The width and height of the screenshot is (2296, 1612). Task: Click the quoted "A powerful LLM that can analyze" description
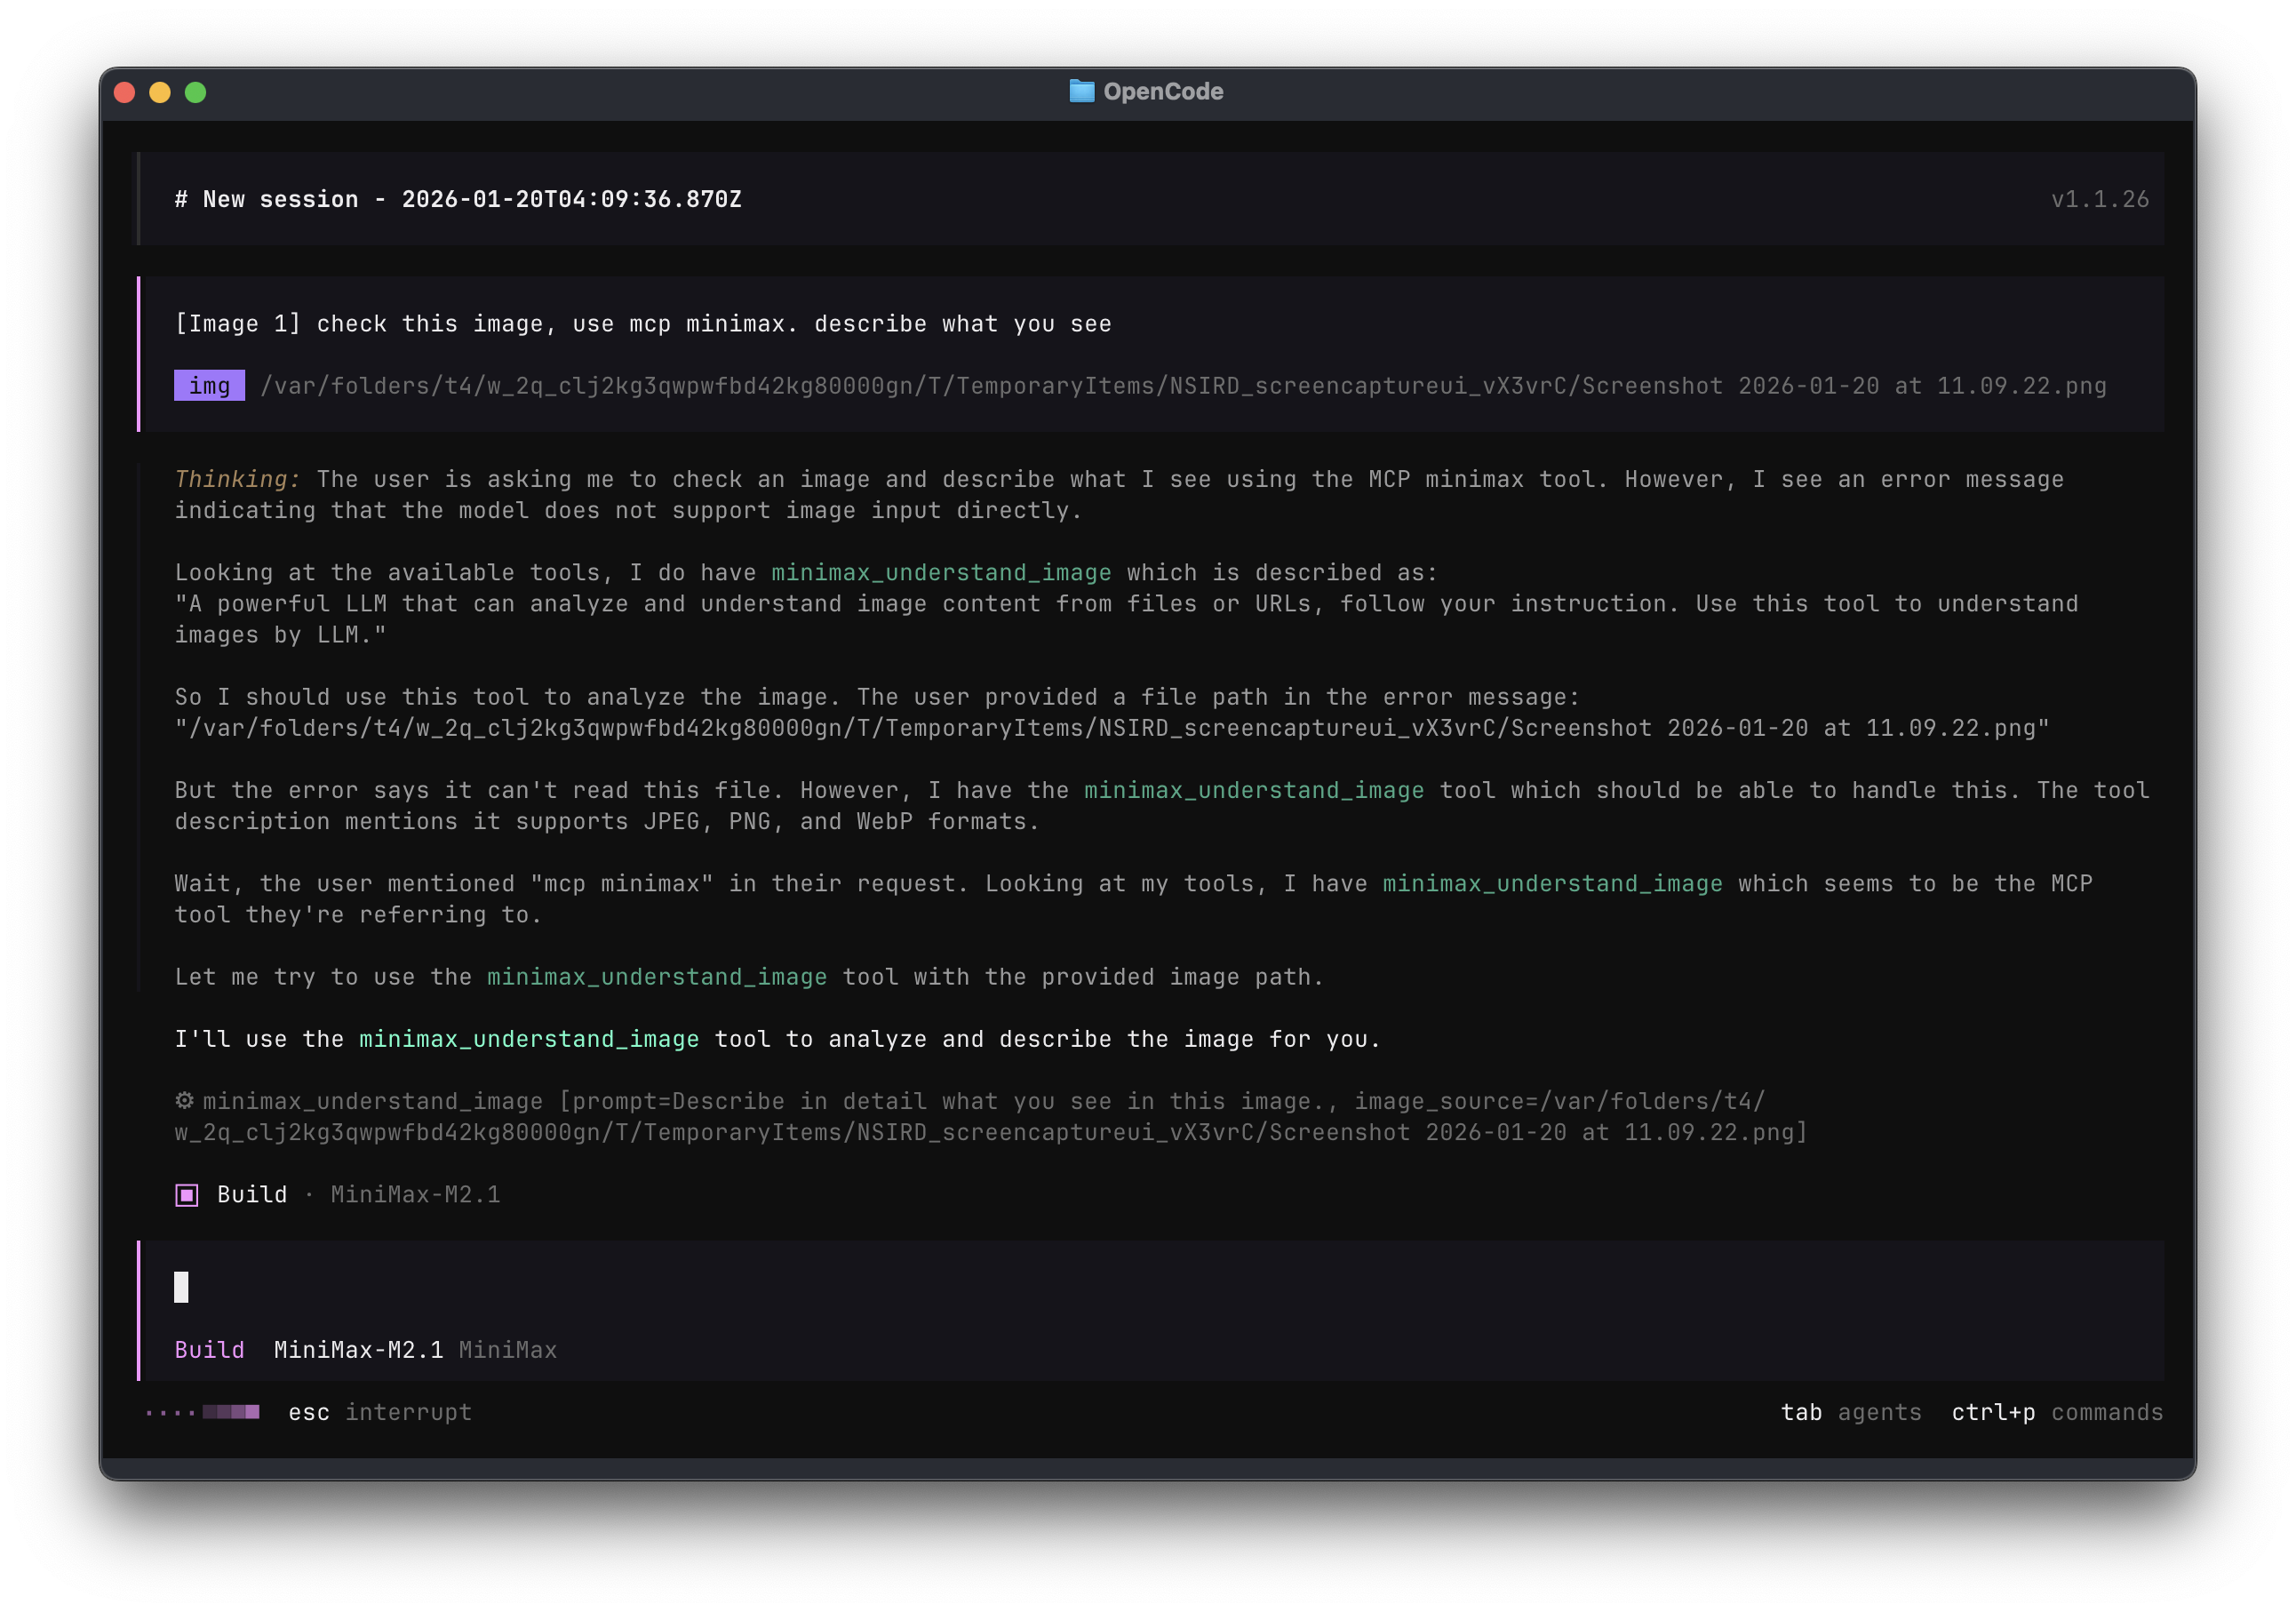pos(1127,619)
